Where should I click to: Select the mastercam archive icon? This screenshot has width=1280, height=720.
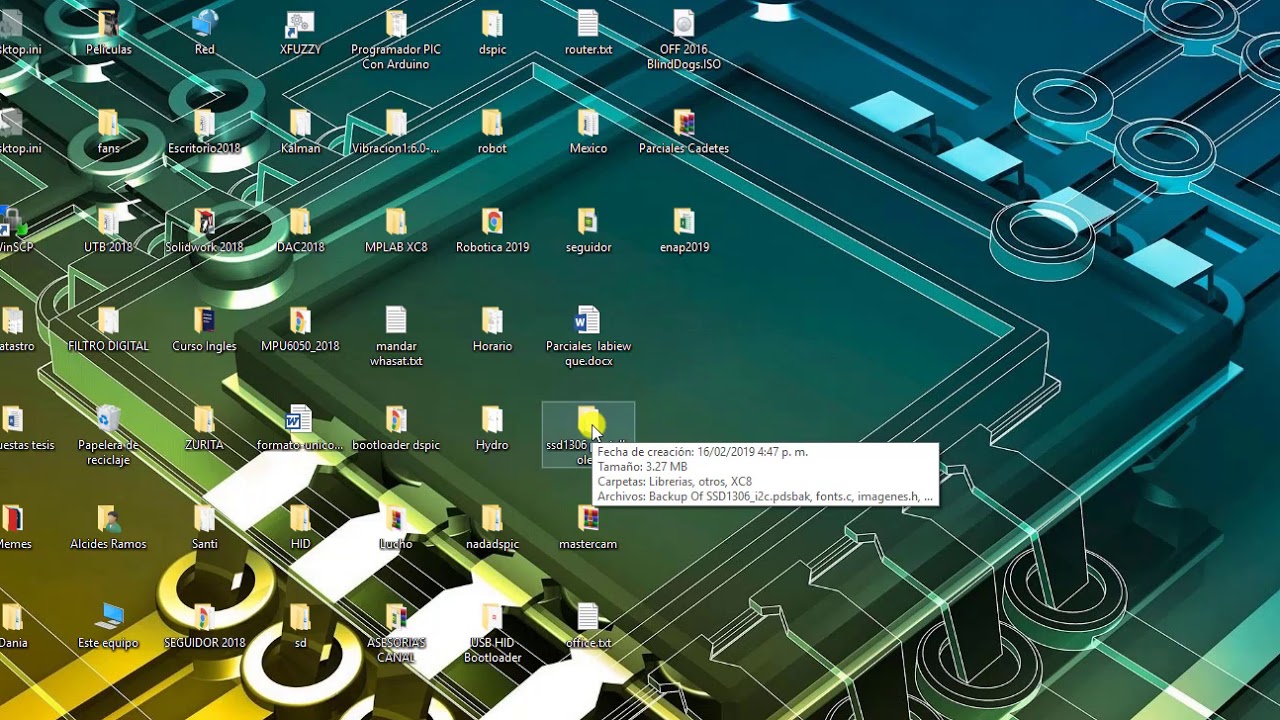point(588,519)
